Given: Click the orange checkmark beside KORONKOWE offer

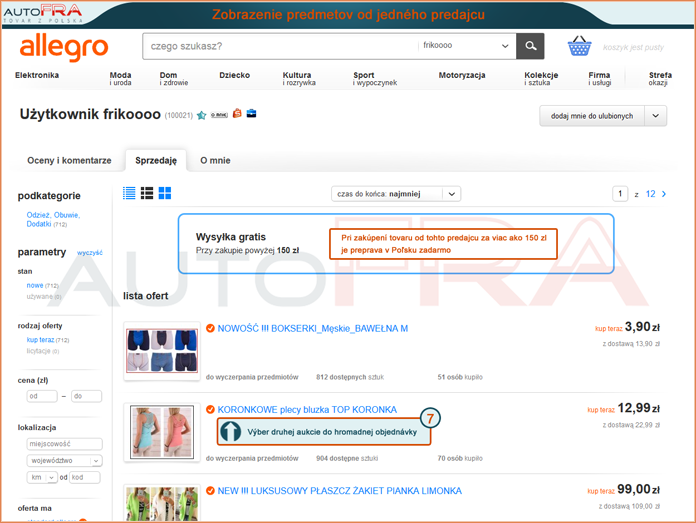Looking at the screenshot, I should pos(210,409).
